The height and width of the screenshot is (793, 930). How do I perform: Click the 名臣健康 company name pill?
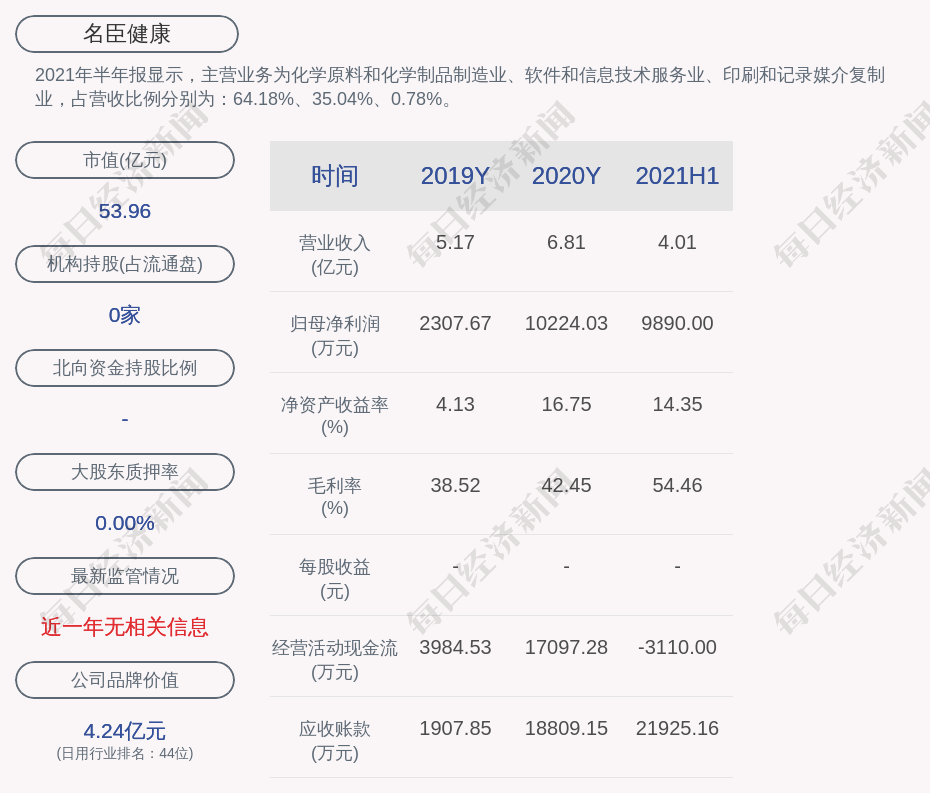[127, 34]
